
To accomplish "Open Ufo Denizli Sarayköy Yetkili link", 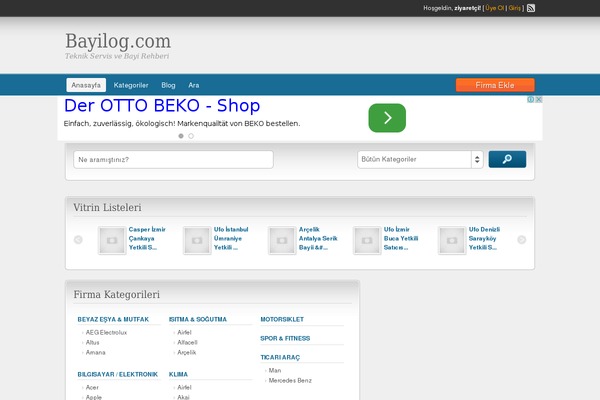I will [x=484, y=238].
